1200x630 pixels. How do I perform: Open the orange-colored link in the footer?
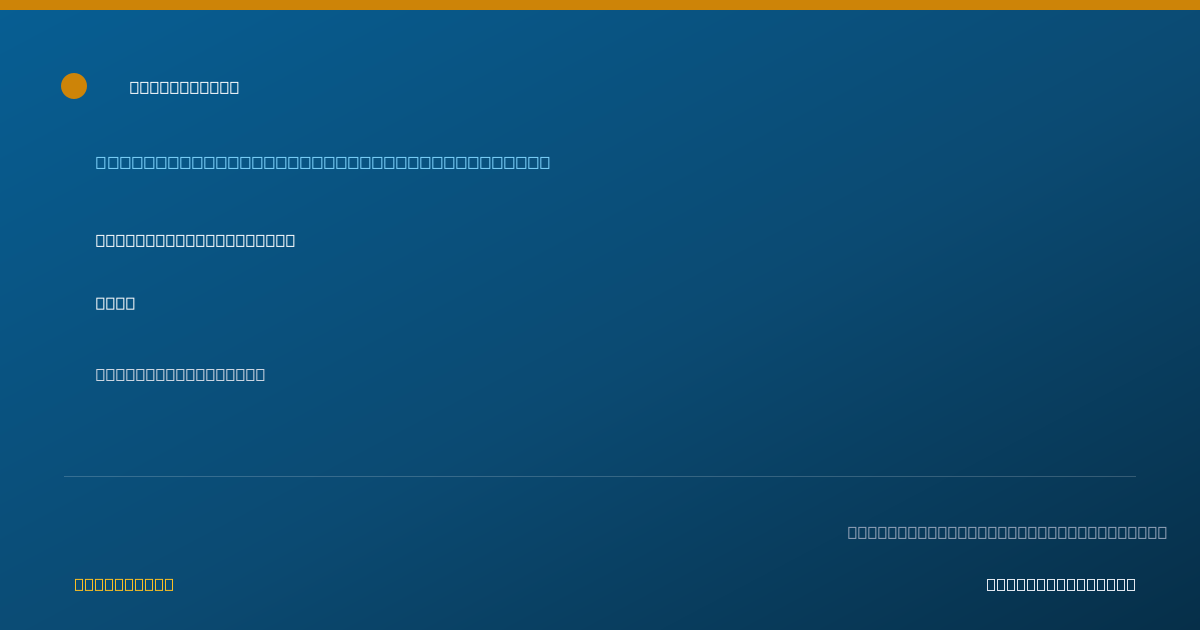pyautogui.click(x=124, y=584)
